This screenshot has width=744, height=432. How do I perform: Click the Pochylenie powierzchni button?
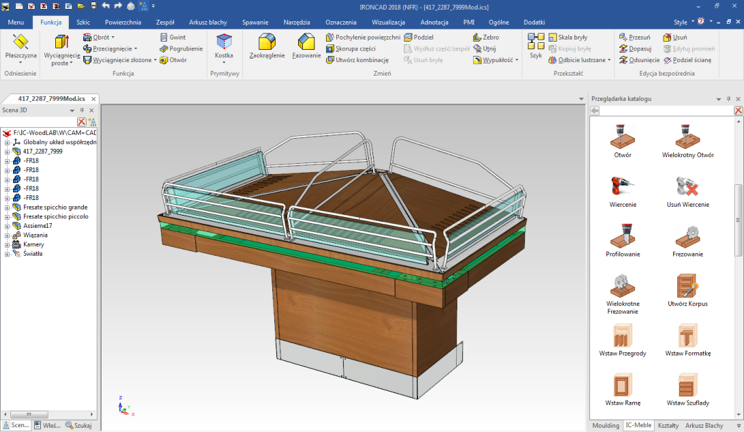(x=362, y=37)
